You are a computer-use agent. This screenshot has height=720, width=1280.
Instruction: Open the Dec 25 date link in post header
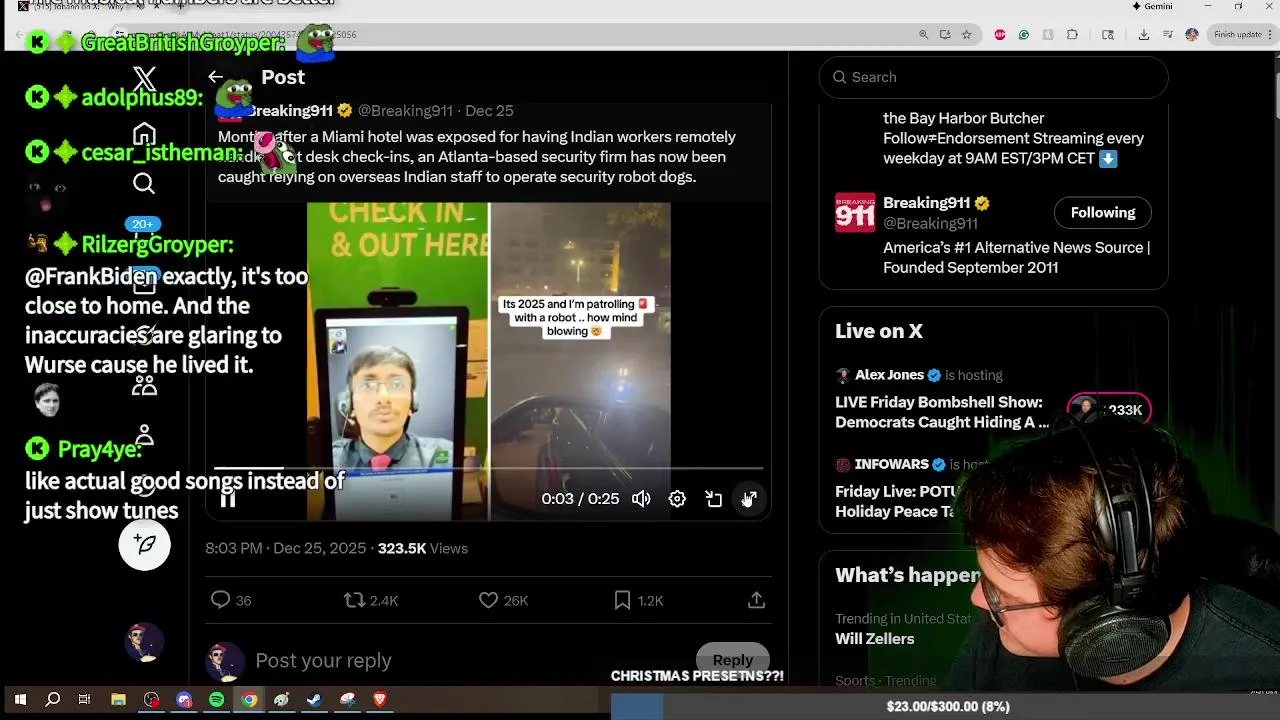click(x=489, y=111)
